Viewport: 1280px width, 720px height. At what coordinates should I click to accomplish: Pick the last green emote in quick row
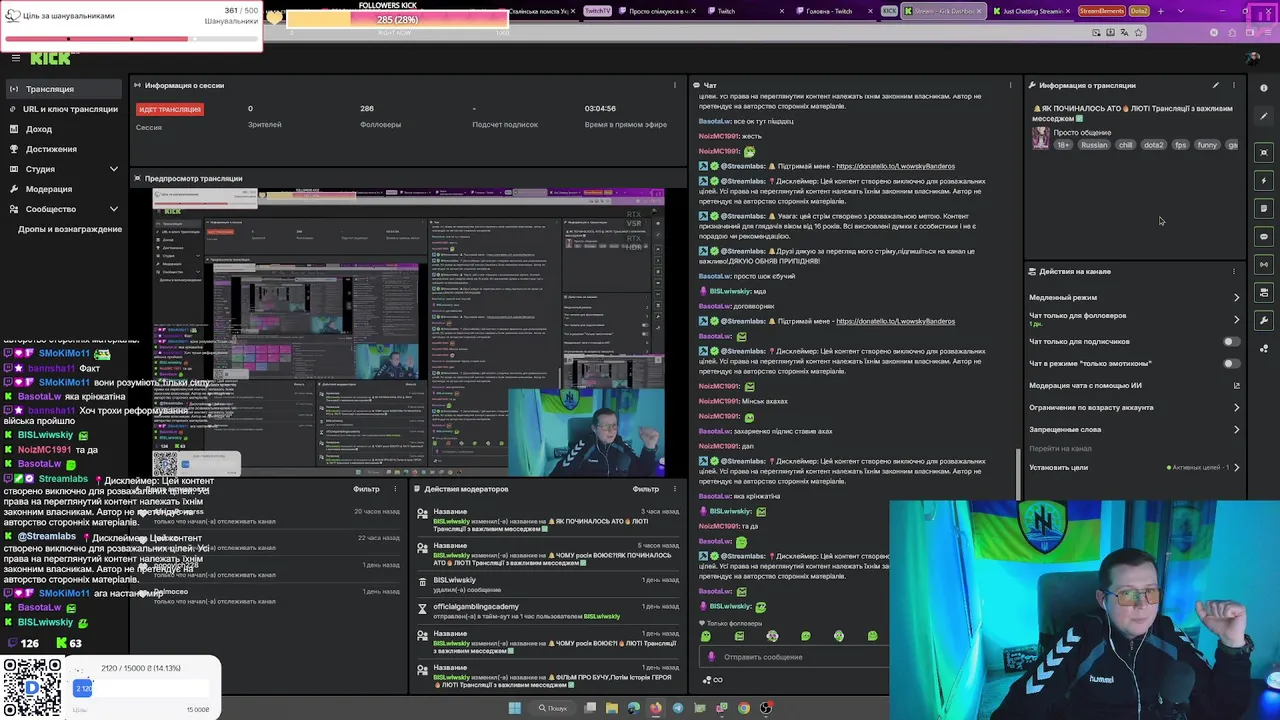[872, 636]
